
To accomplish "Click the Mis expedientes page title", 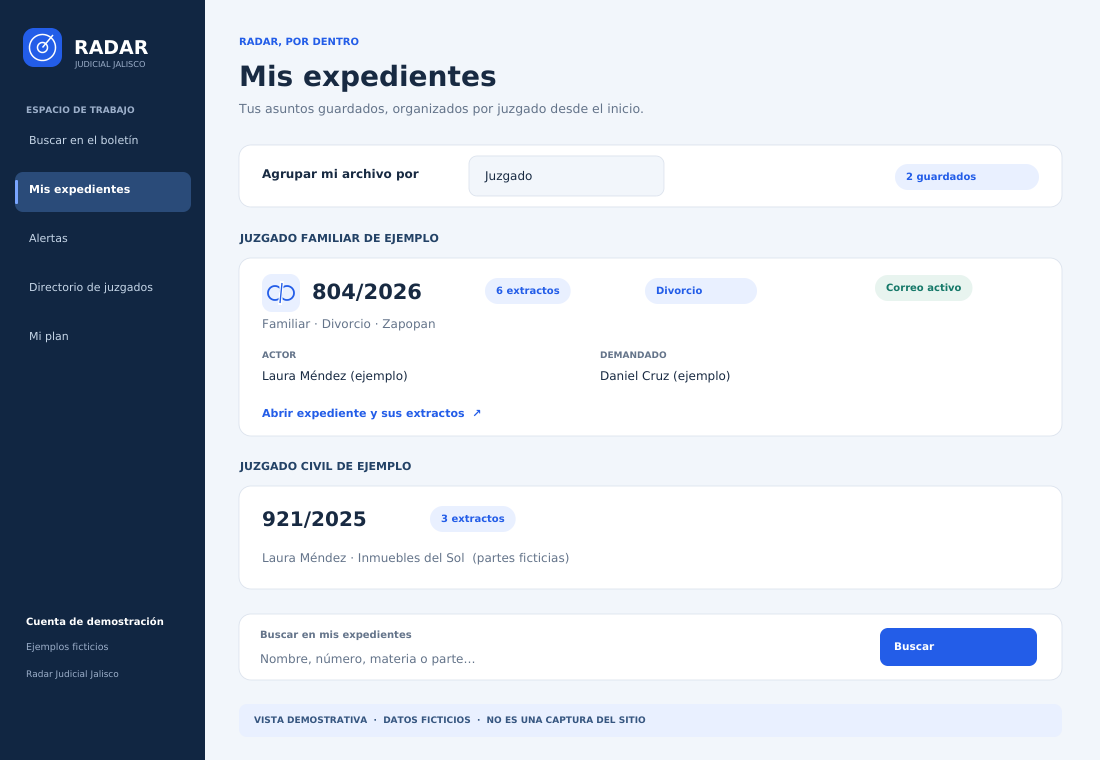I will [368, 76].
